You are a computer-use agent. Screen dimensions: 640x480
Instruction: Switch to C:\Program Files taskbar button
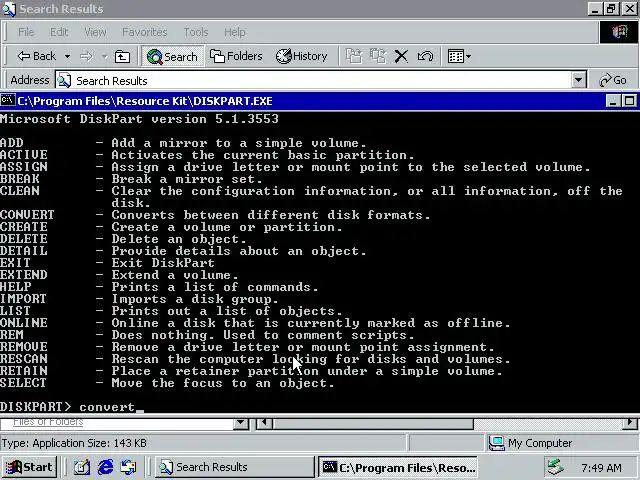pyautogui.click(x=398, y=467)
